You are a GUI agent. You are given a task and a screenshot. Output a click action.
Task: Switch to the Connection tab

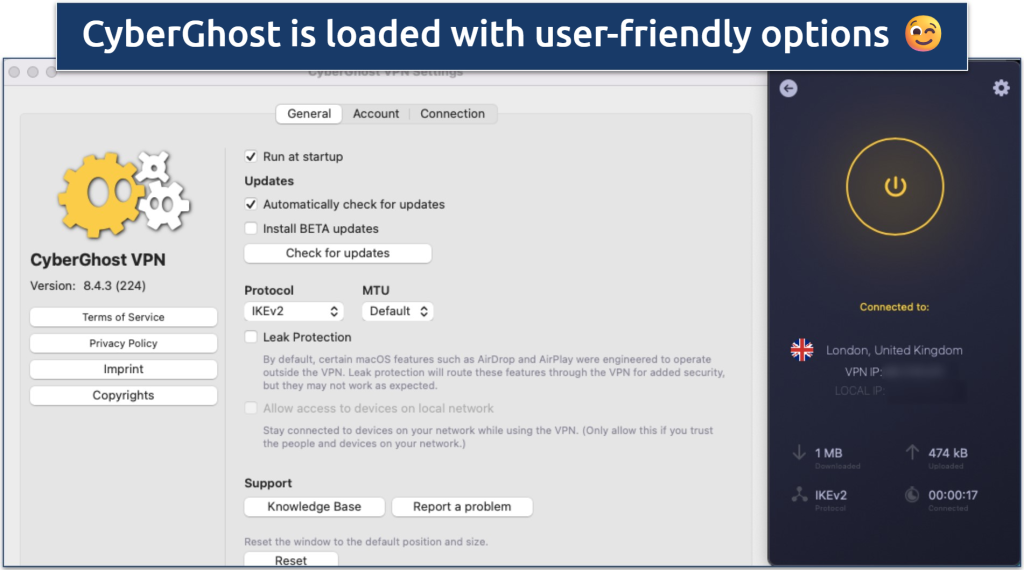[452, 114]
